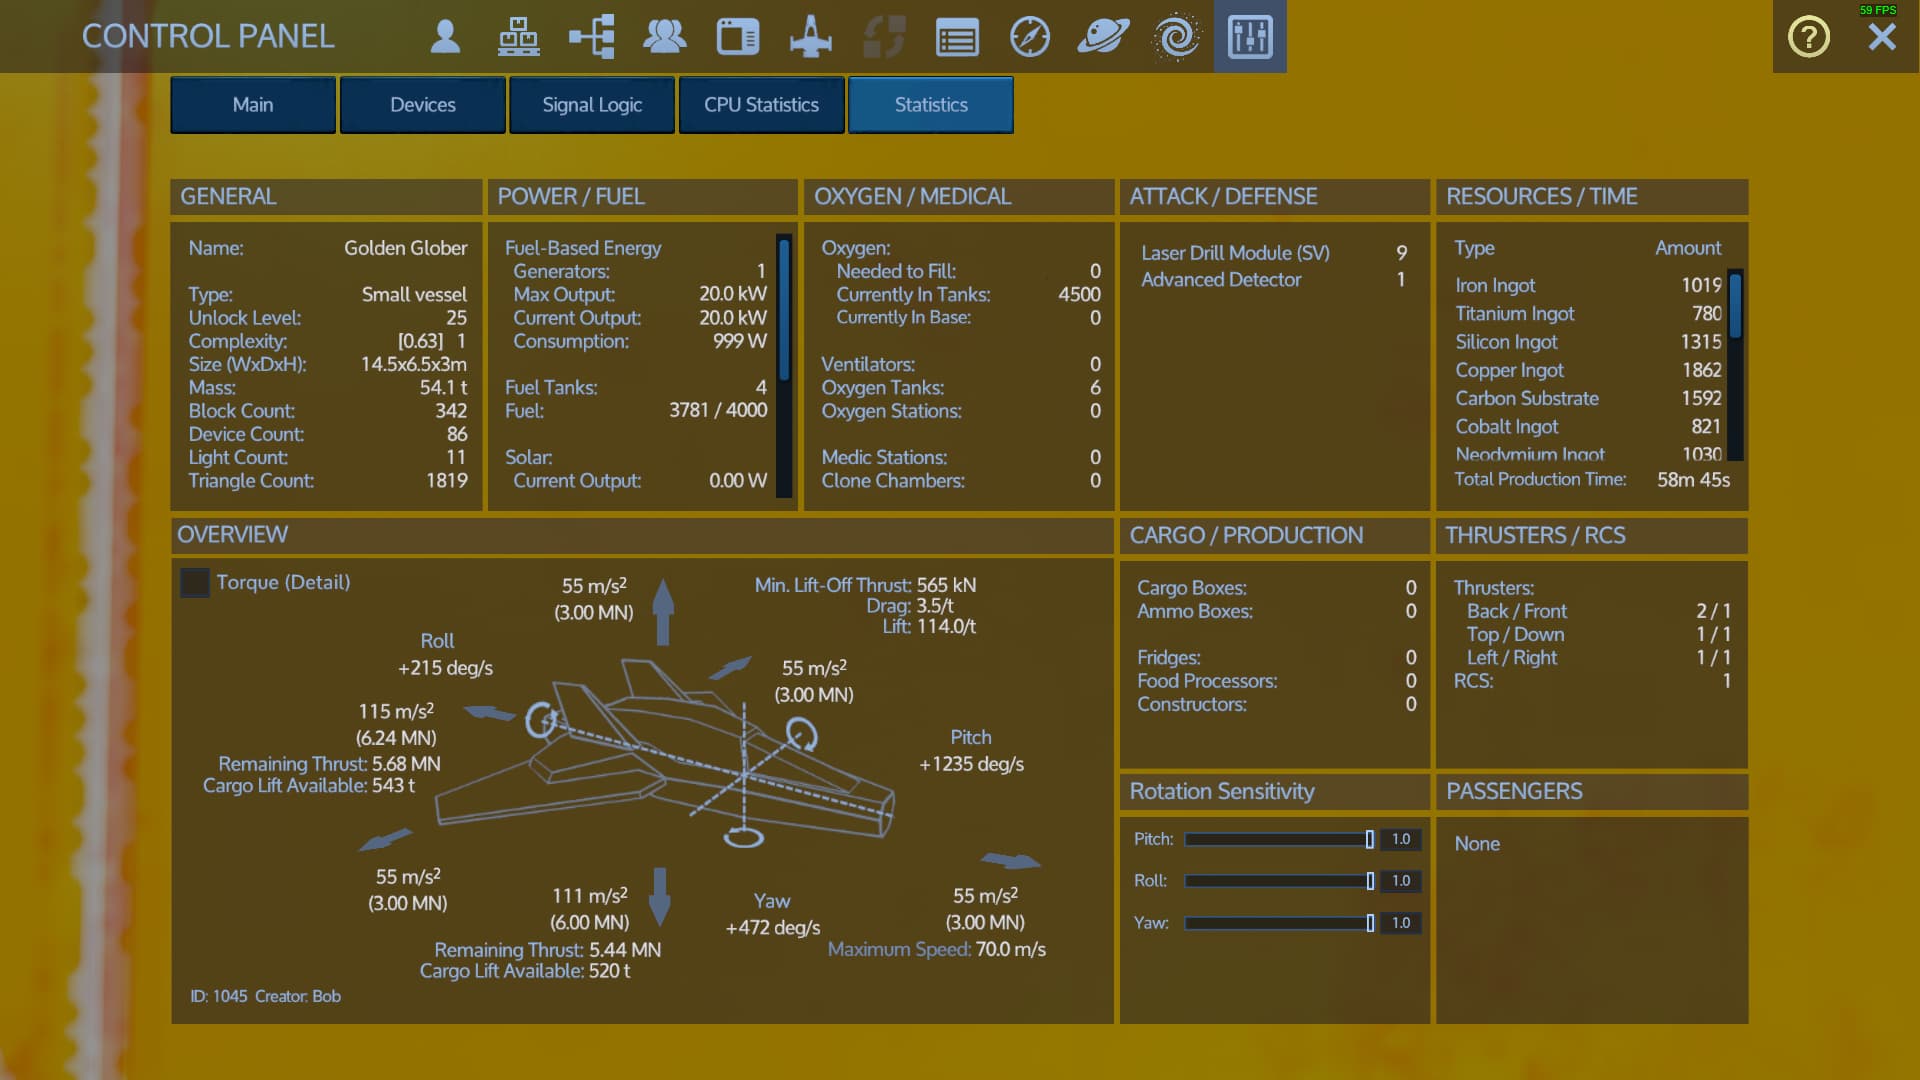
Task: Click the ID 1045 Creator Bob text
Action: (x=265, y=997)
